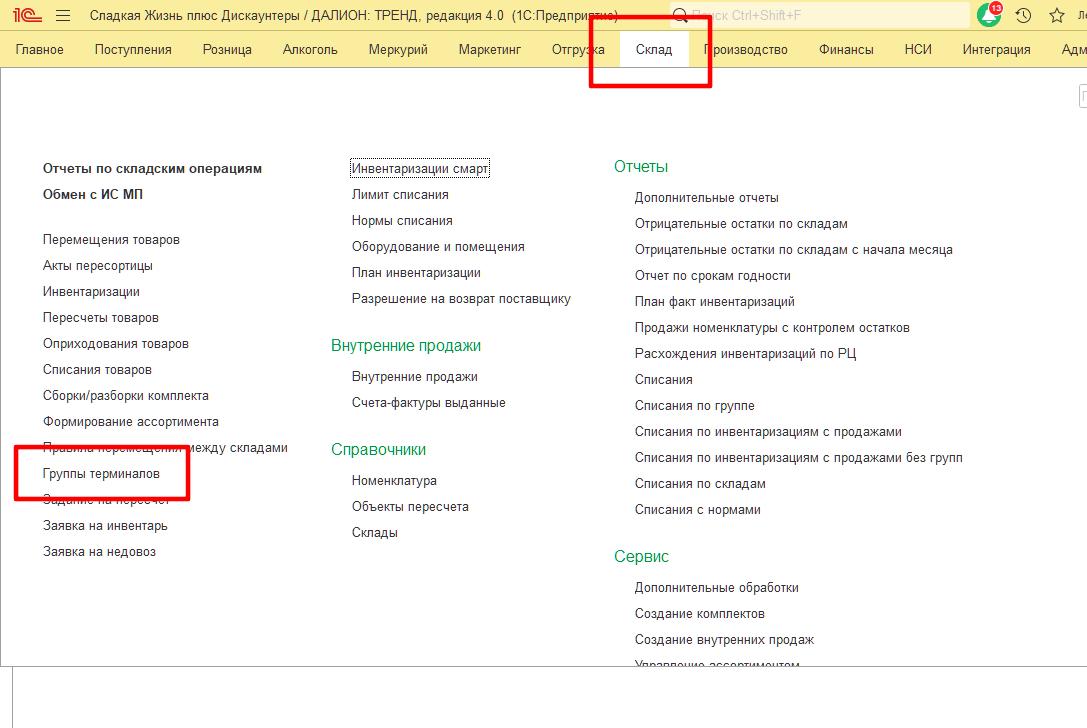The width and height of the screenshot is (1087, 728).
Task: Select the Финансы section tab
Action: (x=846, y=49)
